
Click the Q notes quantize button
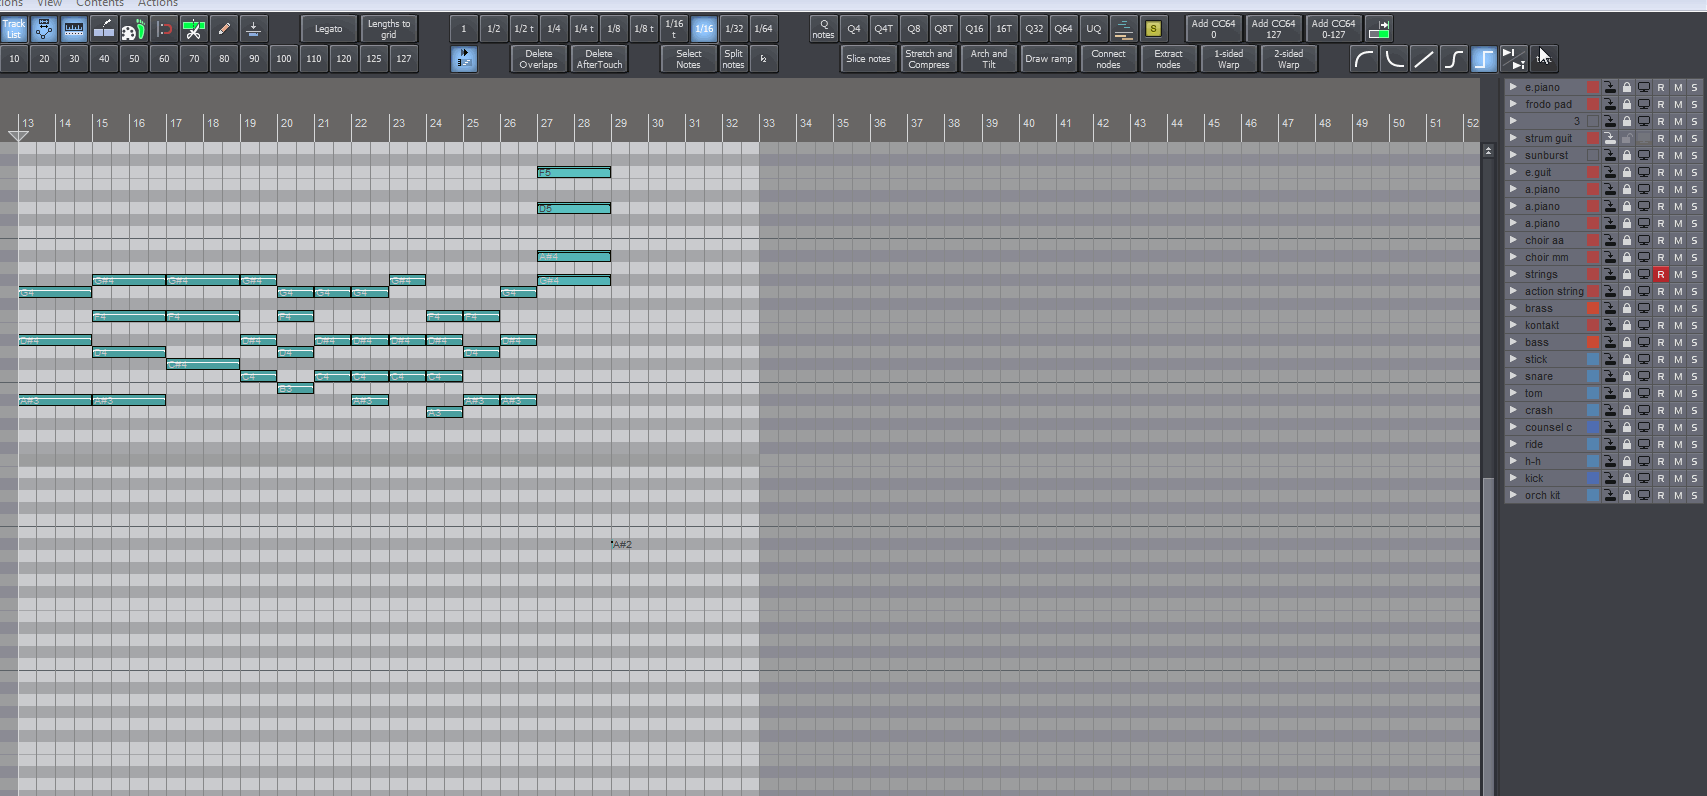pos(824,29)
